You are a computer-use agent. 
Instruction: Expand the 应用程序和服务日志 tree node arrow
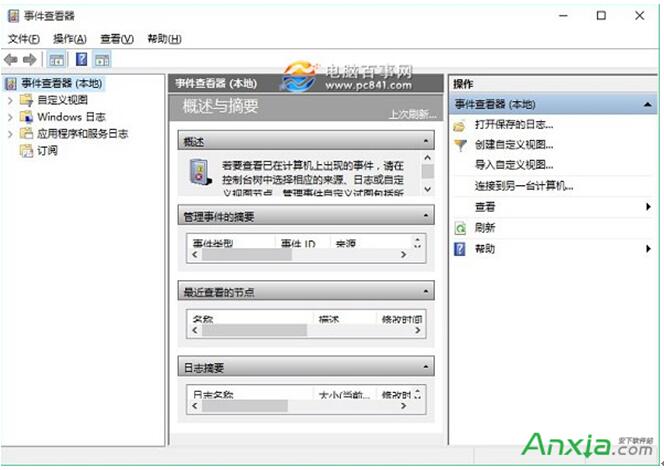[x=11, y=134]
